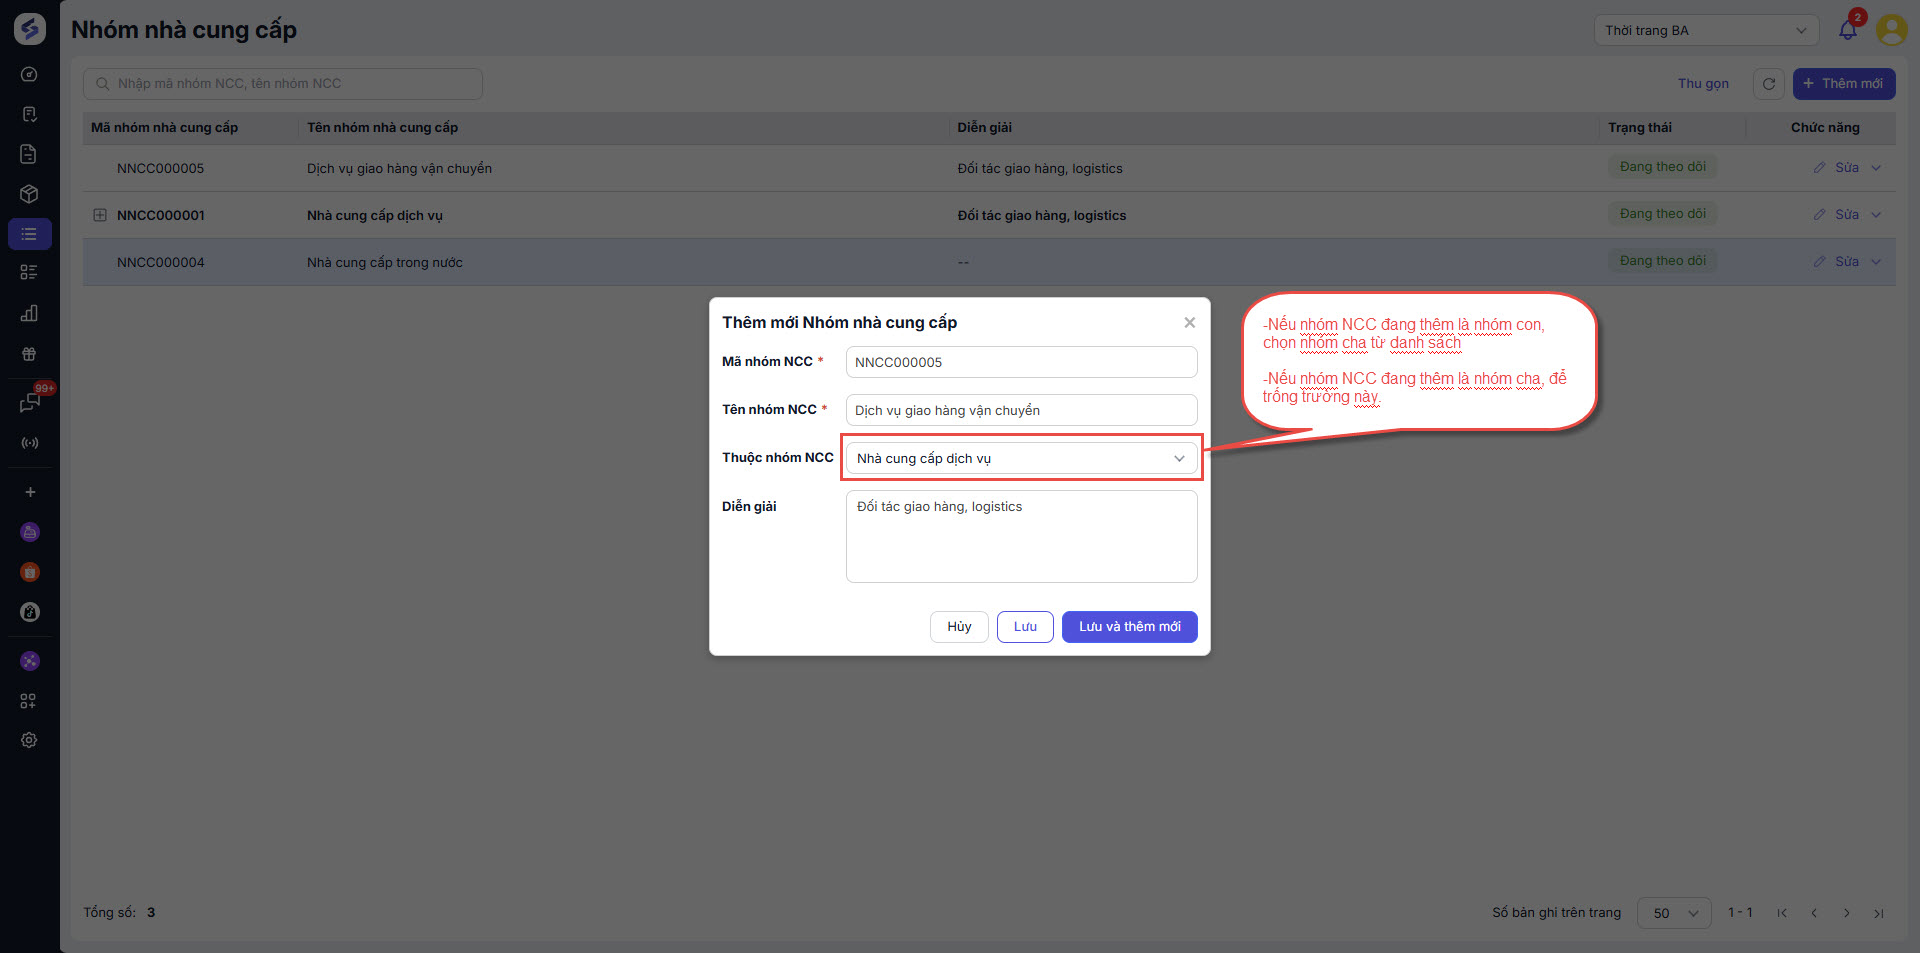The height and width of the screenshot is (953, 1920).
Task: Click the Tên nhóm NCC input field
Action: [x=1021, y=410]
